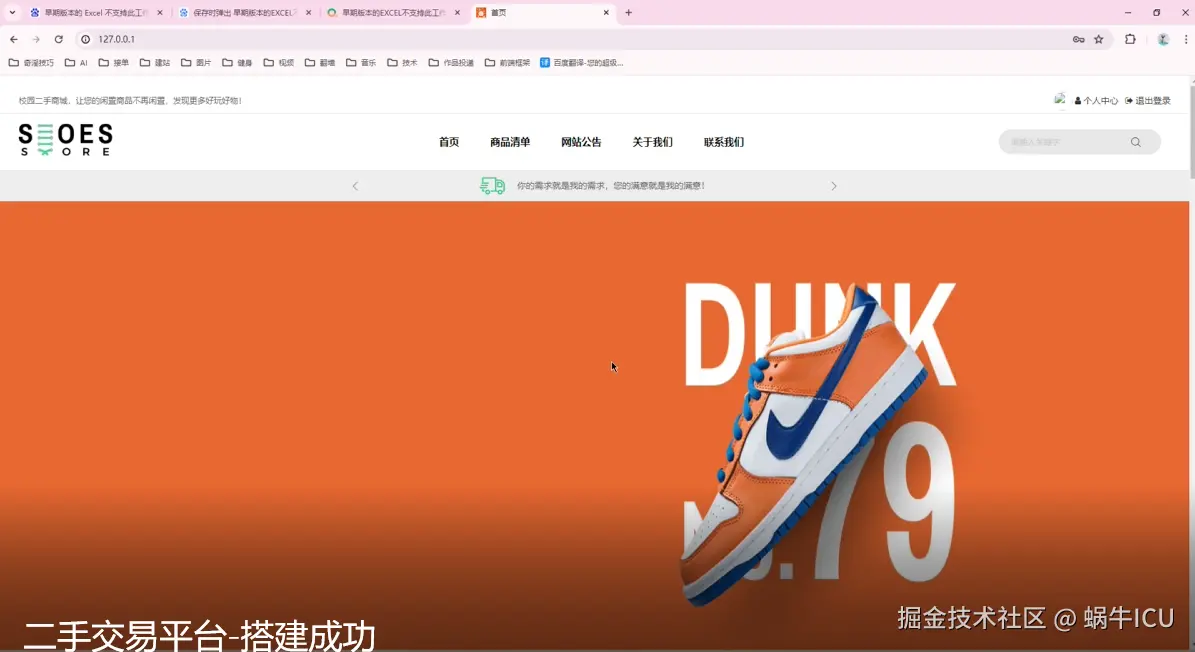The height and width of the screenshot is (652, 1195).
Task: Click the browser forward arrow
Action: click(x=36, y=39)
